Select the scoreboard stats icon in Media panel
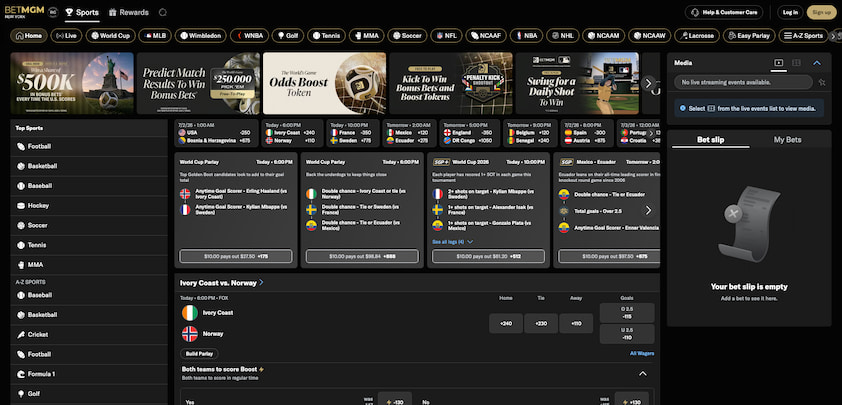The width and height of the screenshot is (842, 405). (x=796, y=63)
